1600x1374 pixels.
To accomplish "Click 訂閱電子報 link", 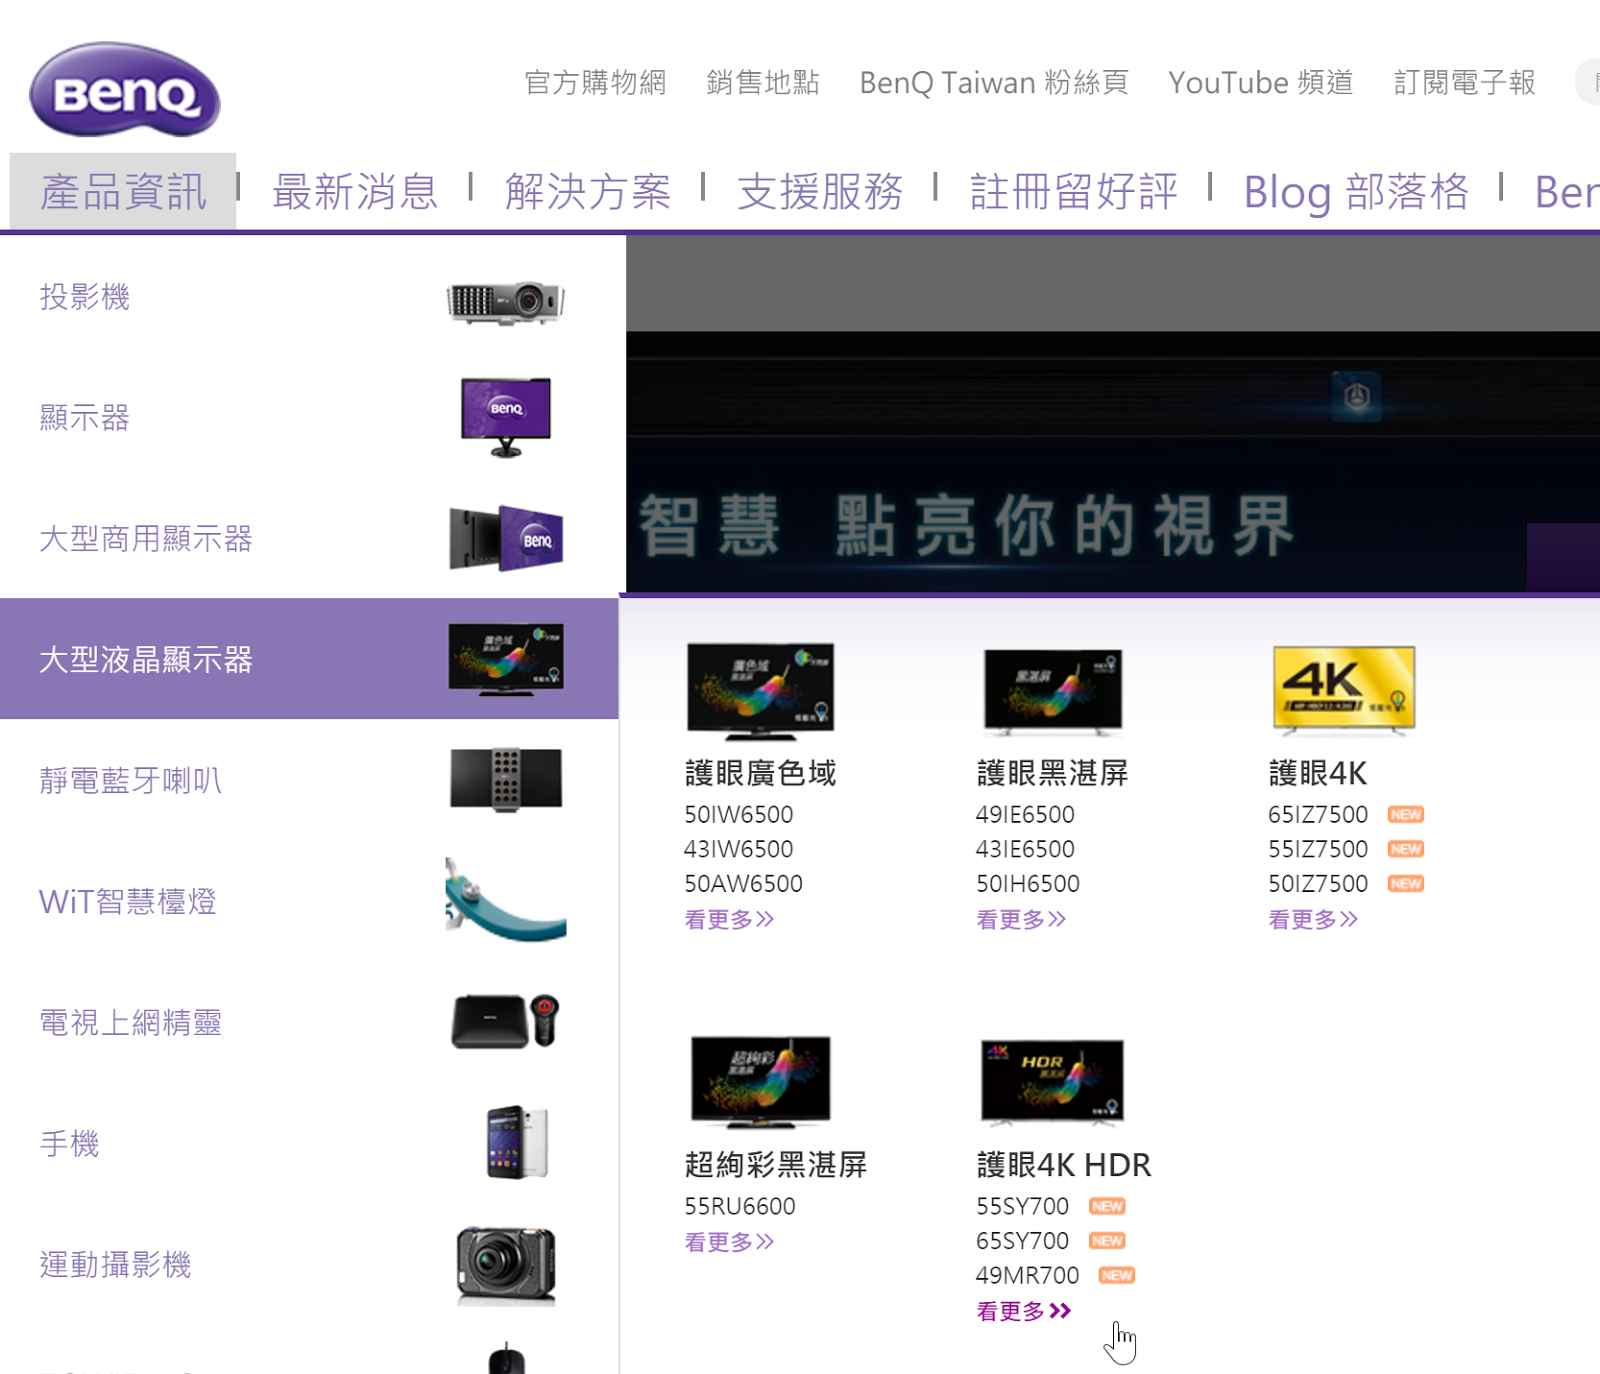I will 1465,82.
